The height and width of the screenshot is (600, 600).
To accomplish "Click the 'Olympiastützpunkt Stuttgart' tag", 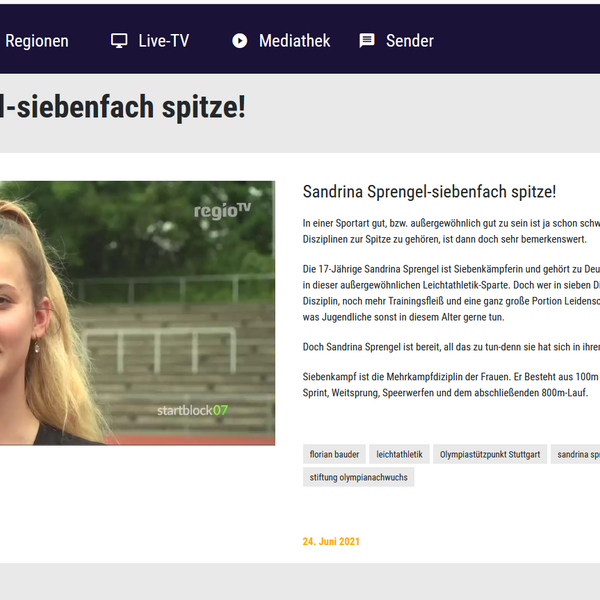I will (490, 454).
